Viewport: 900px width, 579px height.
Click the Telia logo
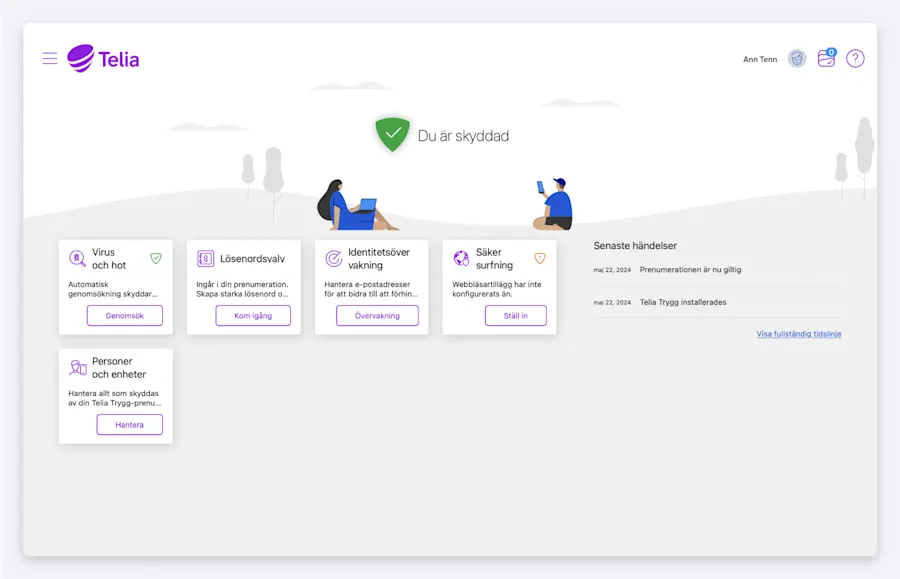(x=102, y=58)
